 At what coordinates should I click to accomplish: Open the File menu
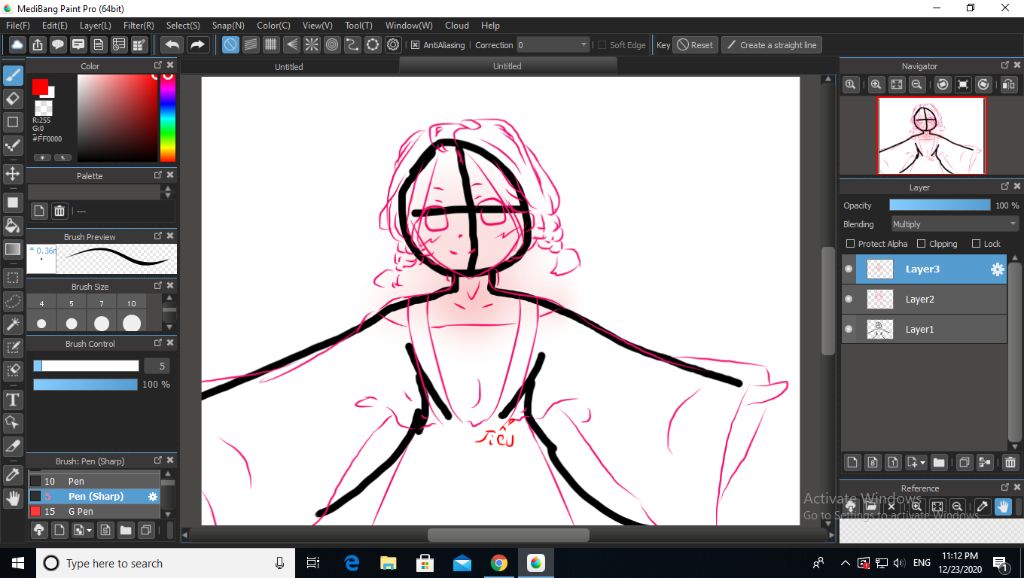click(x=18, y=25)
